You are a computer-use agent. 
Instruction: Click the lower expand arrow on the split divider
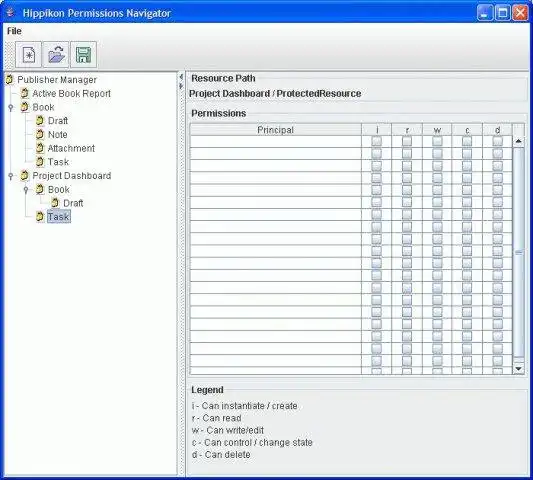[x=181, y=86]
